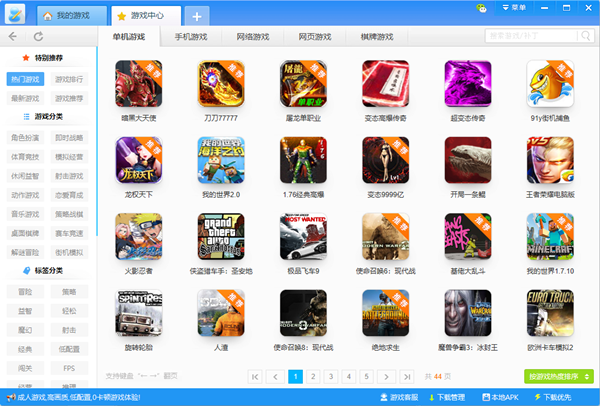This screenshot has width=600, height=406.
Task: Switch to the 游戏中心 tab
Action: click(x=146, y=16)
